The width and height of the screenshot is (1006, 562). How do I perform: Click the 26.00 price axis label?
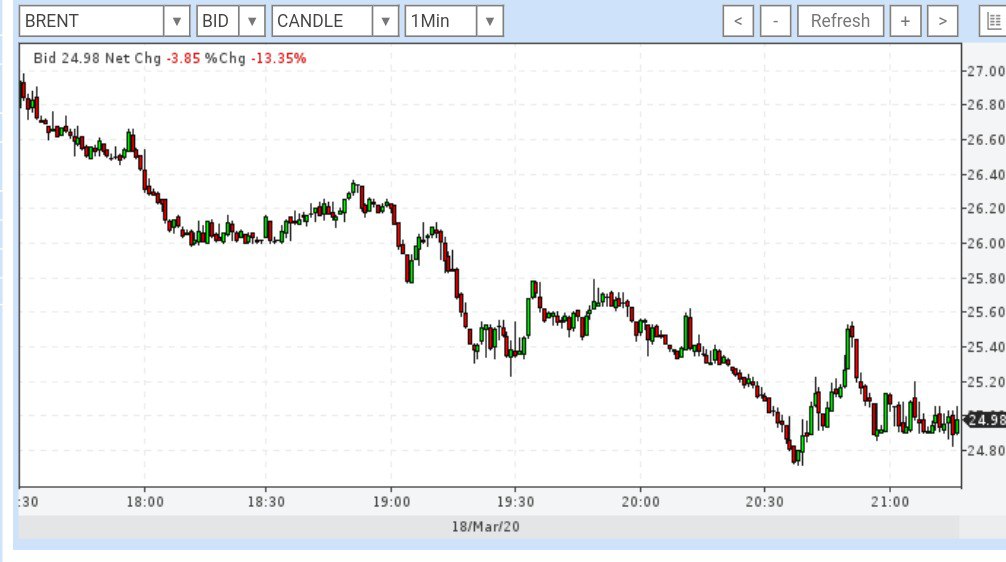coord(986,243)
